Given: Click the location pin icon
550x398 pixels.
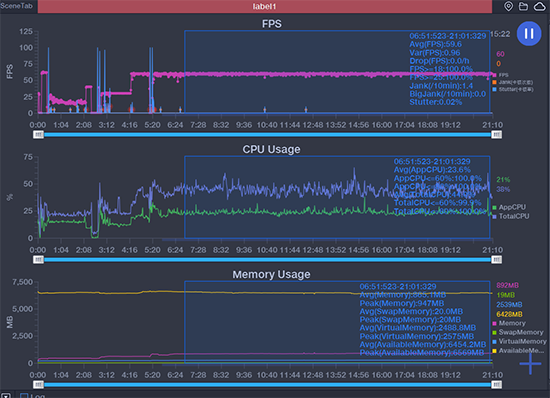Looking at the screenshot, I should pos(508,6).
